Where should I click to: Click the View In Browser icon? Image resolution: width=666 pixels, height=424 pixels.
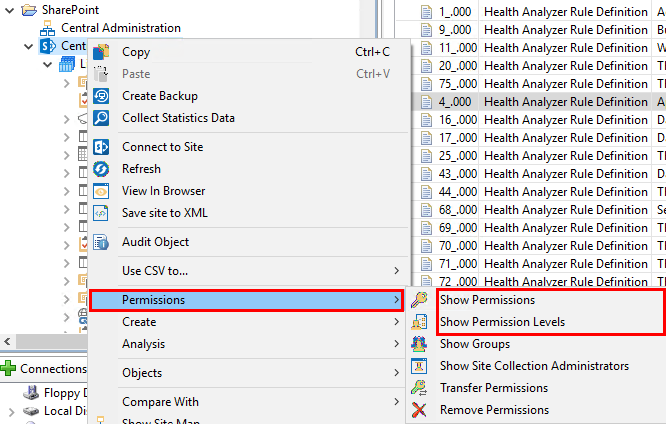pos(101,191)
